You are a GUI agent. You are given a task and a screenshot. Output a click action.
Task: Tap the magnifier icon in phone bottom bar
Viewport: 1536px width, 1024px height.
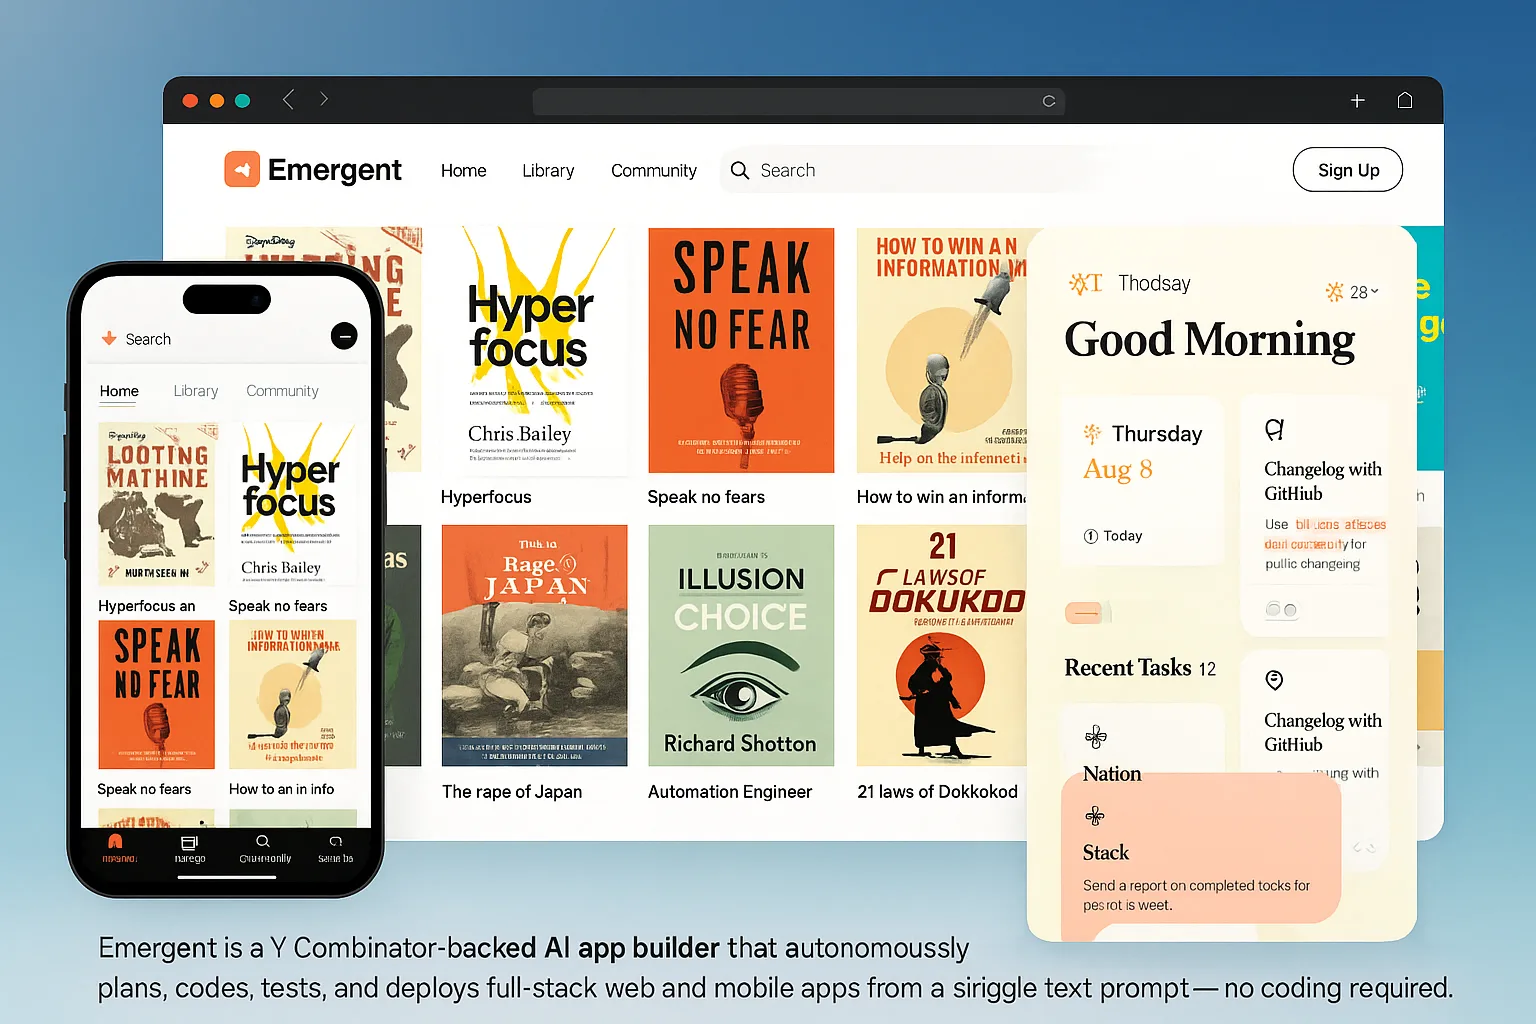pos(263,841)
